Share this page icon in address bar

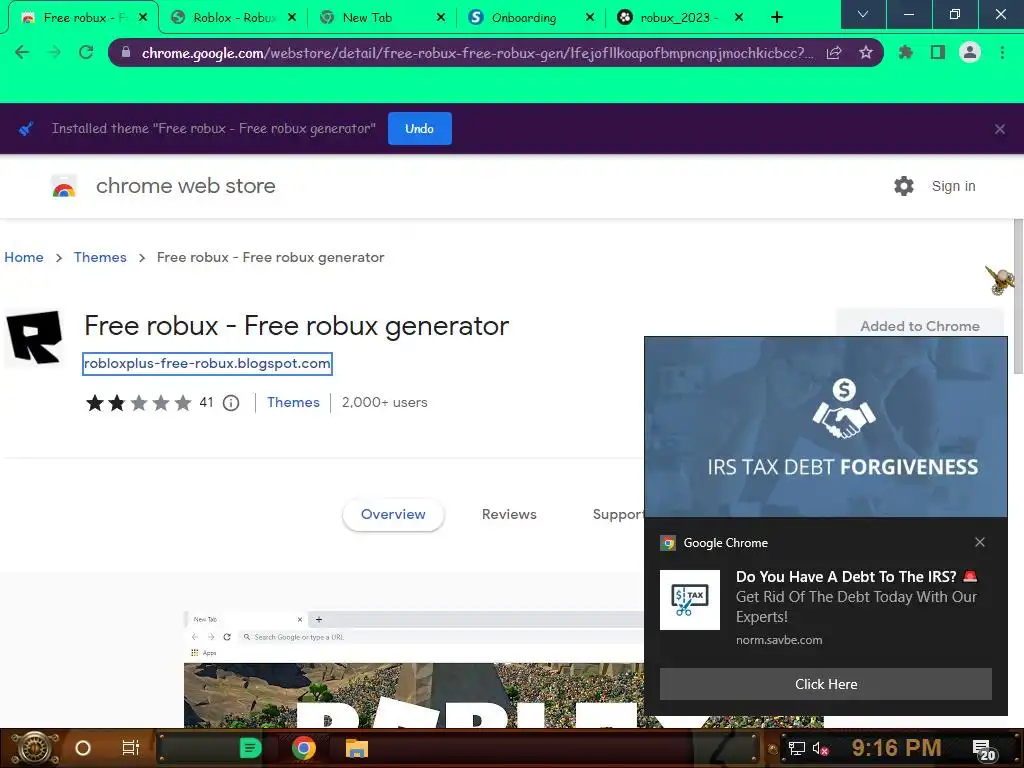(x=834, y=53)
